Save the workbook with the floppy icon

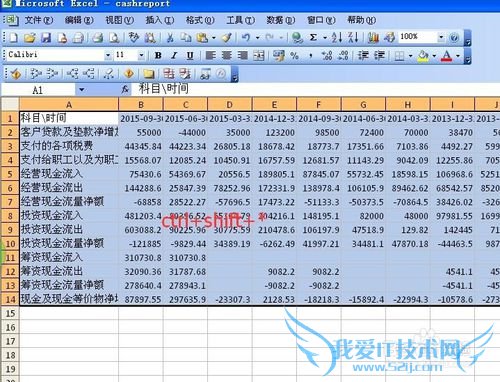[x=46, y=37]
